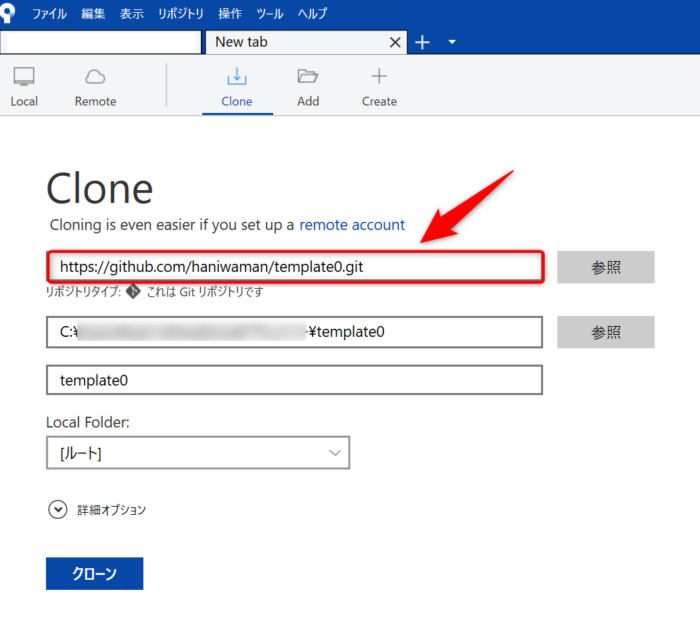Click 参照 button beside destination path
Viewport: 700px width, 621px height.
click(x=605, y=332)
